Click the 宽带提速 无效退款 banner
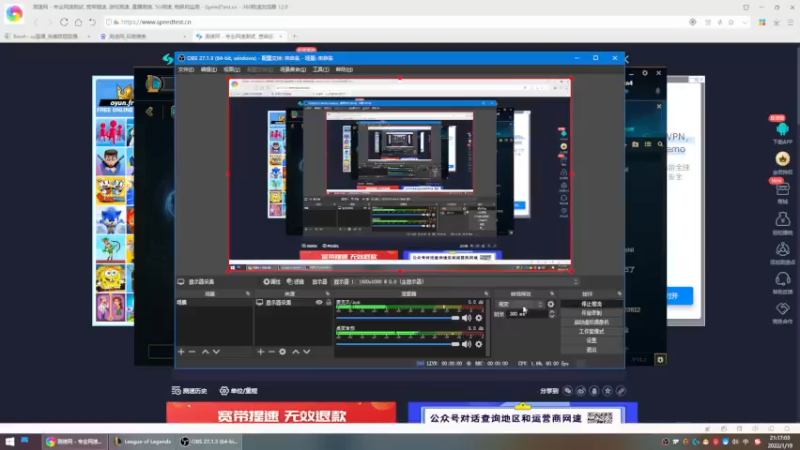The height and width of the screenshot is (450, 800). (281, 413)
